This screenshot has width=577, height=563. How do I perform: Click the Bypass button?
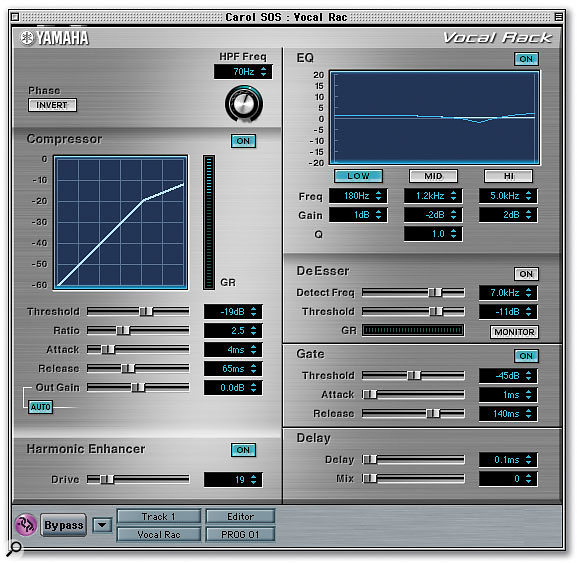point(63,525)
